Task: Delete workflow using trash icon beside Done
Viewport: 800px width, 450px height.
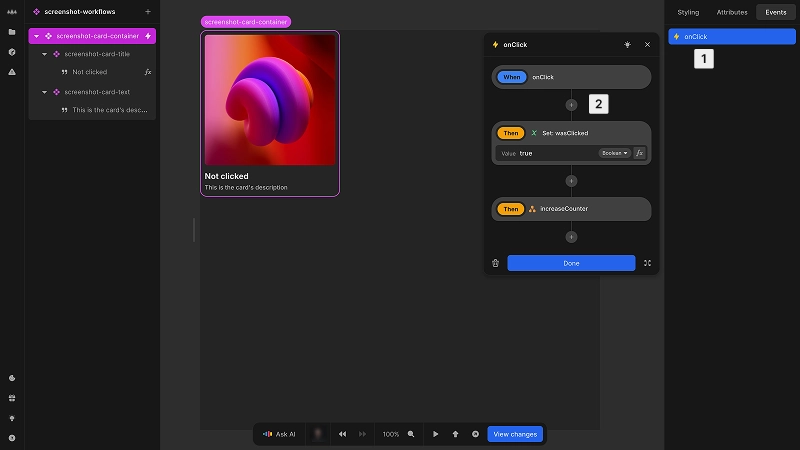Action: (495, 263)
